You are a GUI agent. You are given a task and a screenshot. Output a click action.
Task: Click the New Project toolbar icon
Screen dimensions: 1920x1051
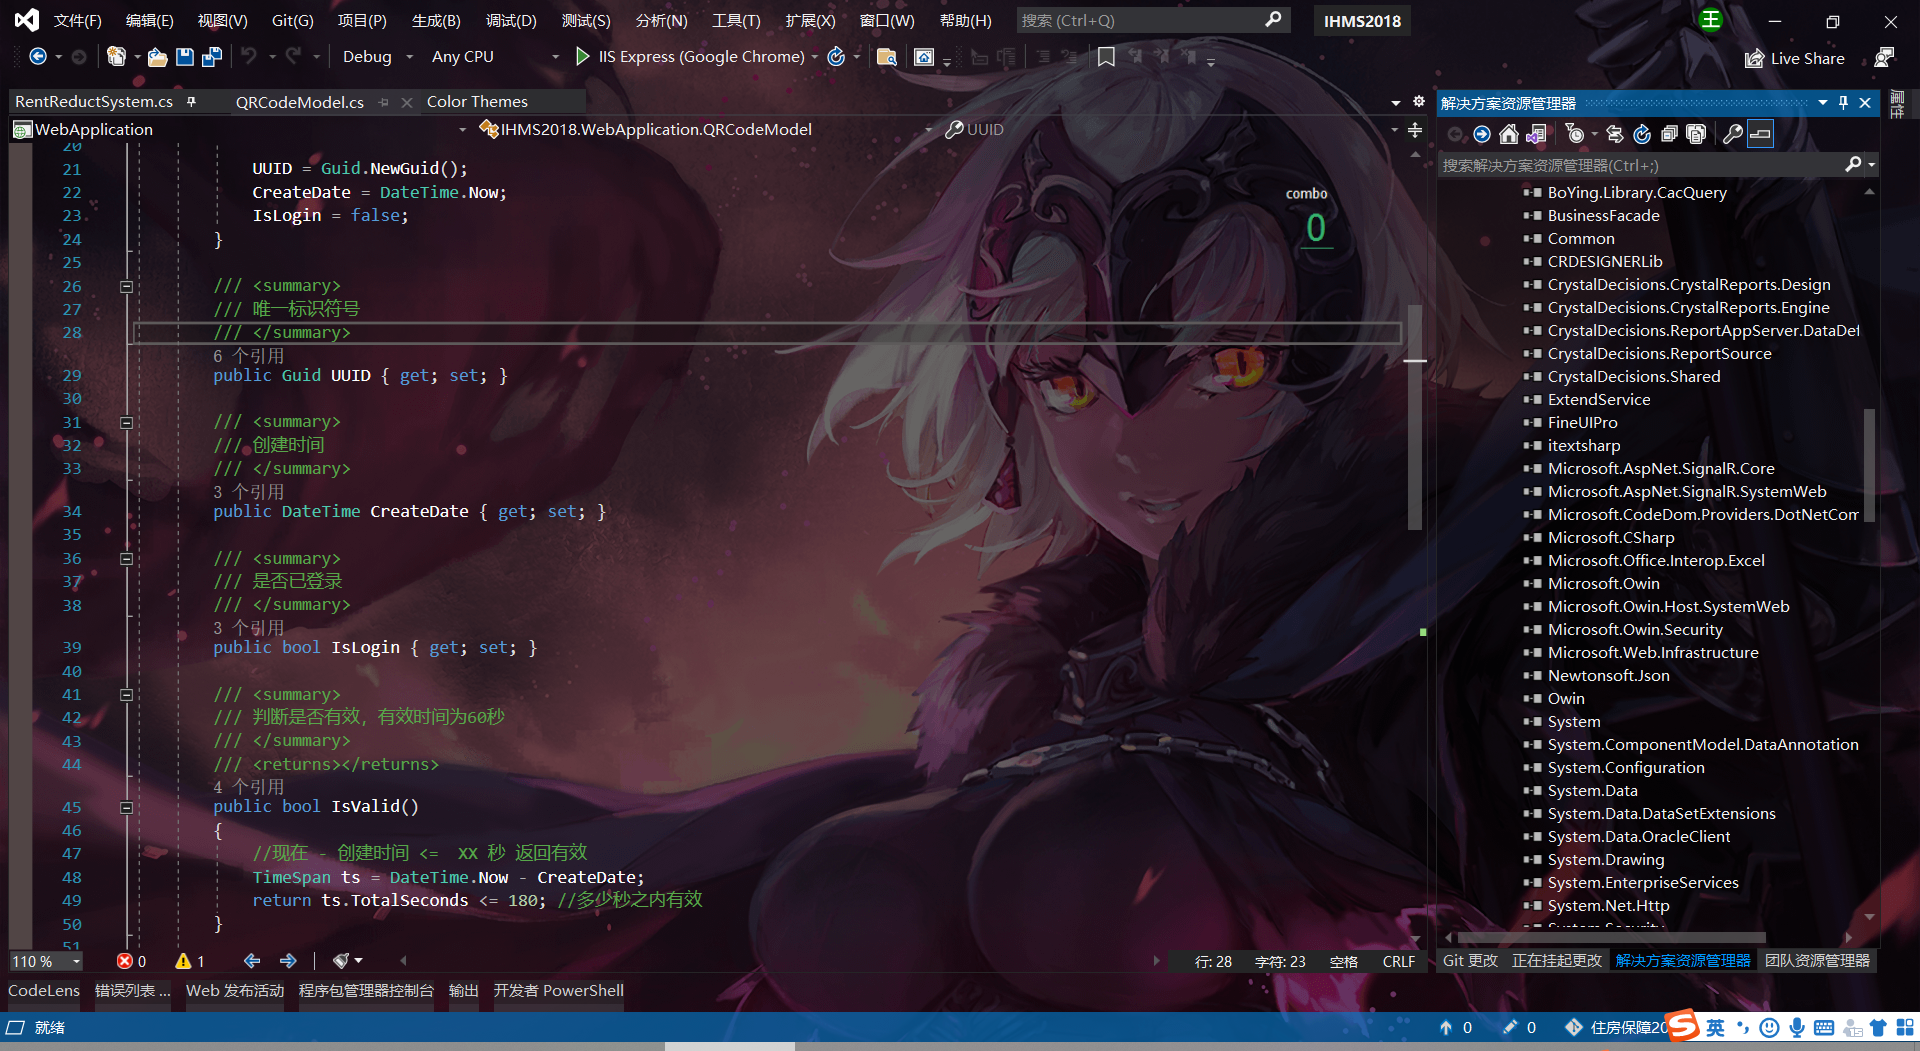pos(117,57)
